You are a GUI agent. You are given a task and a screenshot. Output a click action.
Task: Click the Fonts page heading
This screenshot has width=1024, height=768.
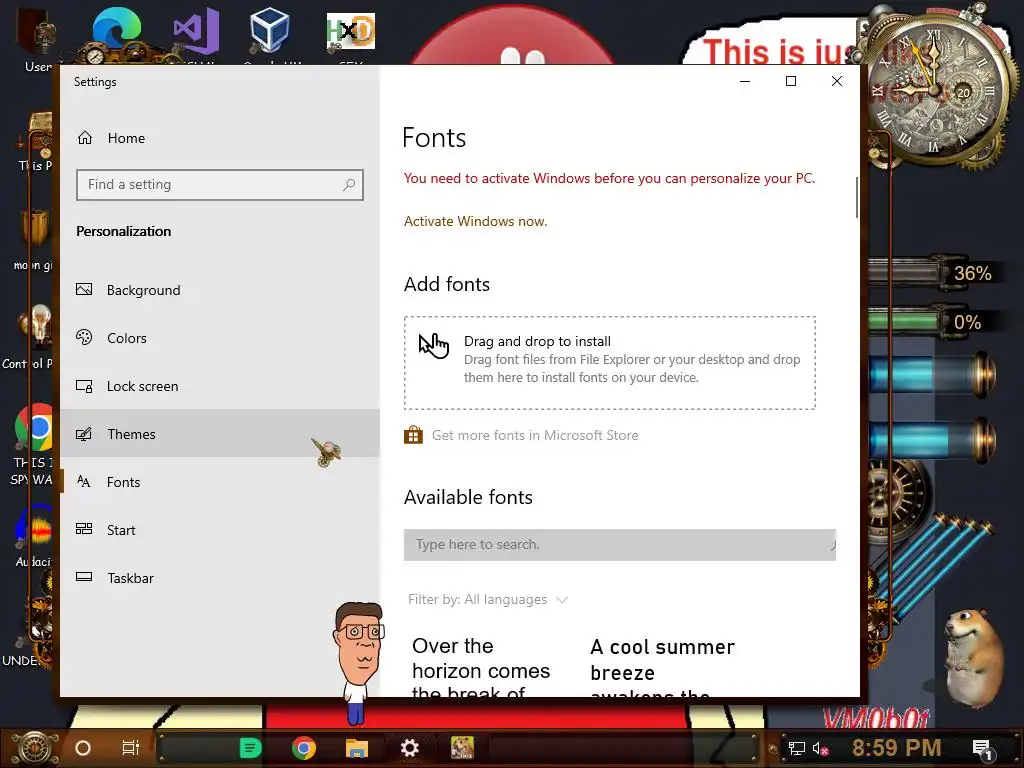(x=434, y=138)
